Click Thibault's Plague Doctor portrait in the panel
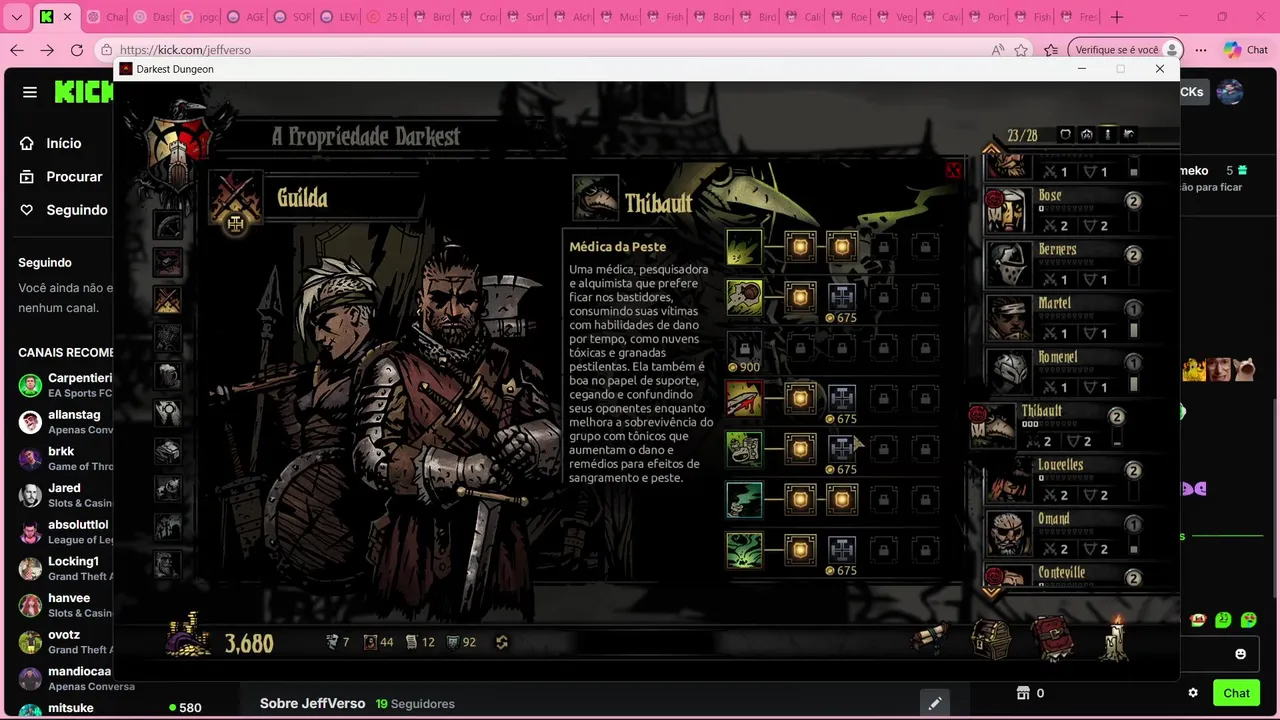This screenshot has width=1280, height=720. tap(595, 198)
